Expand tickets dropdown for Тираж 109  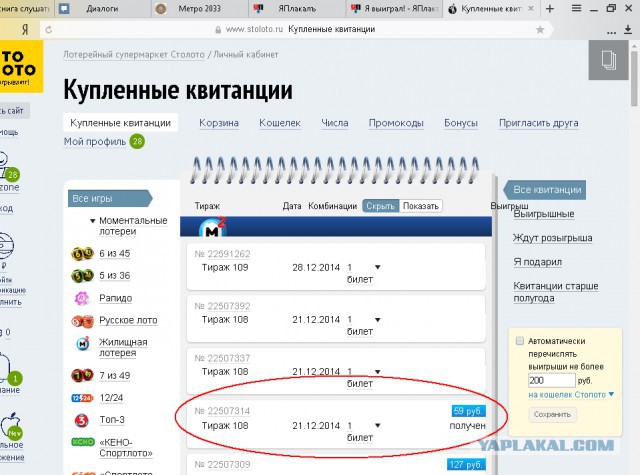pyautogui.click(x=378, y=267)
